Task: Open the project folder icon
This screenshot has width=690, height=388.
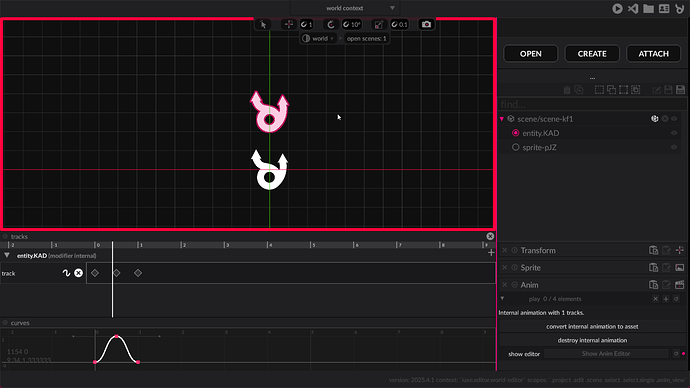Action: 648,8
